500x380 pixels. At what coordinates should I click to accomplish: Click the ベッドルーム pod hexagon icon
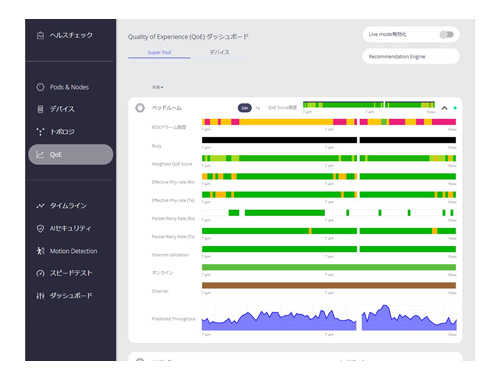(140, 108)
